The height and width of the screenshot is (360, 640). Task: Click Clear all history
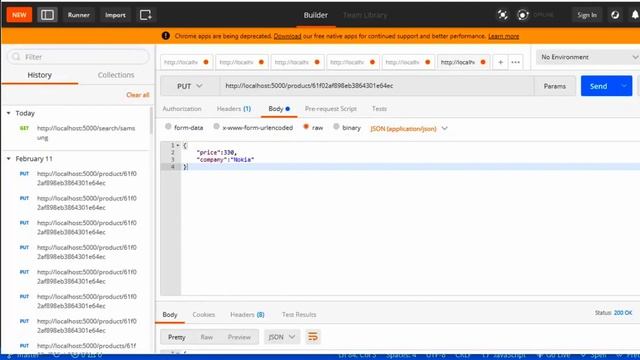[x=138, y=95]
